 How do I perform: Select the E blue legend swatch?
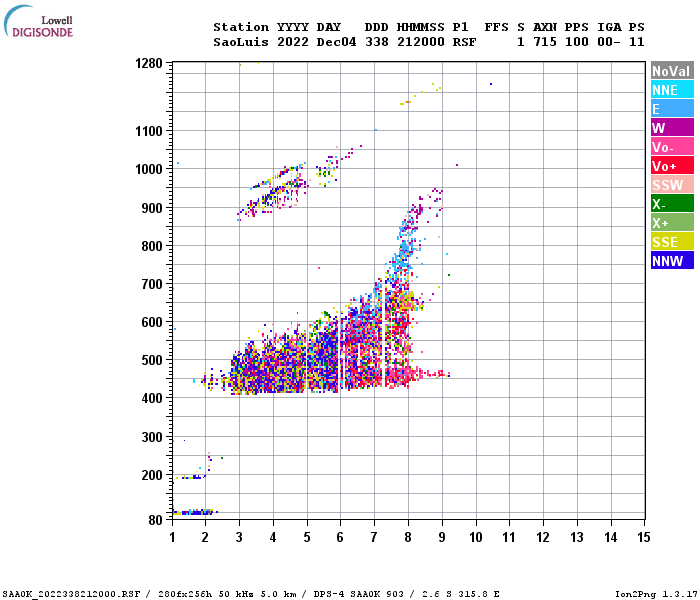tap(672, 109)
